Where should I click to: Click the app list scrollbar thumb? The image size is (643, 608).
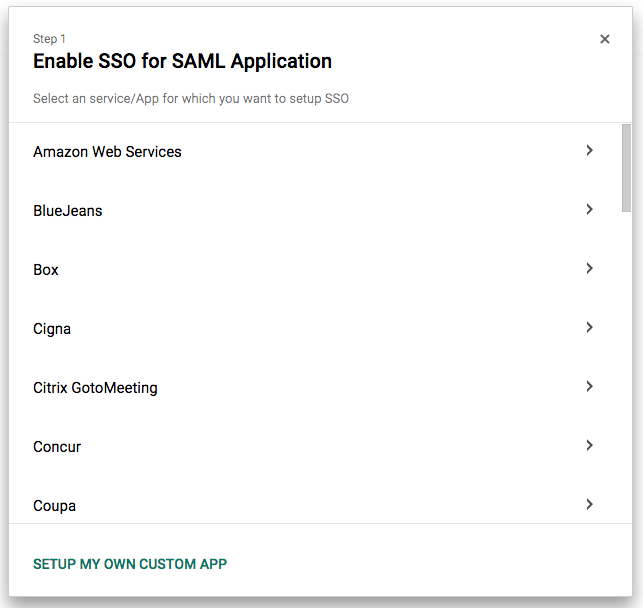pyautogui.click(x=626, y=168)
